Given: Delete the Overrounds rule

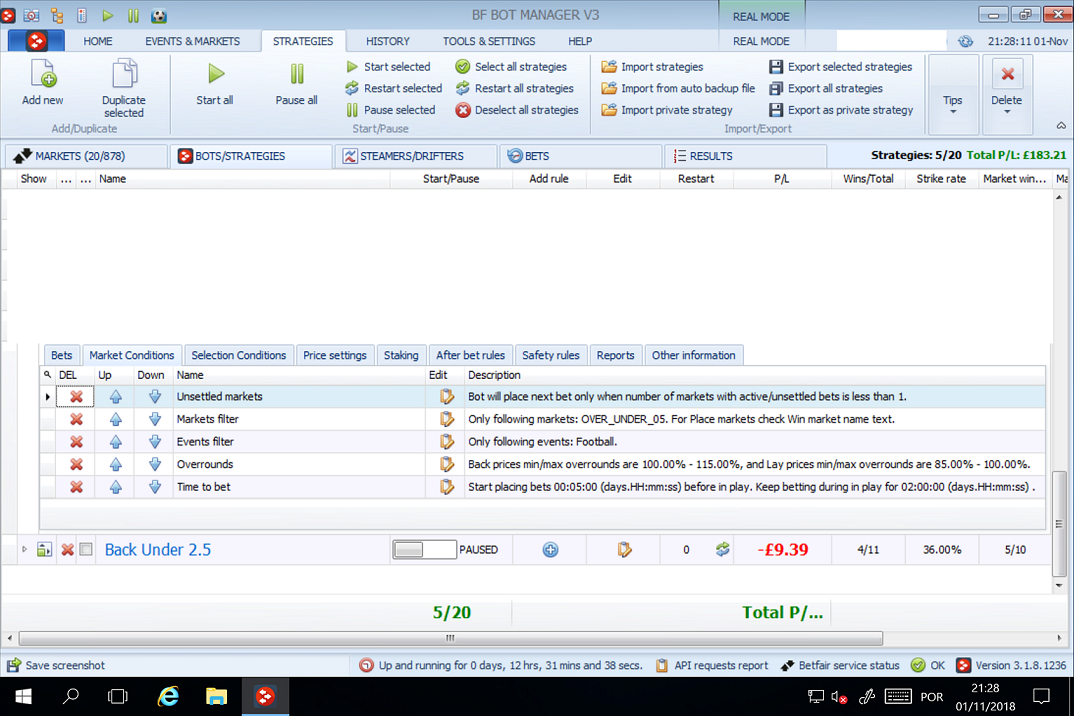Looking at the screenshot, I should click(76, 465).
